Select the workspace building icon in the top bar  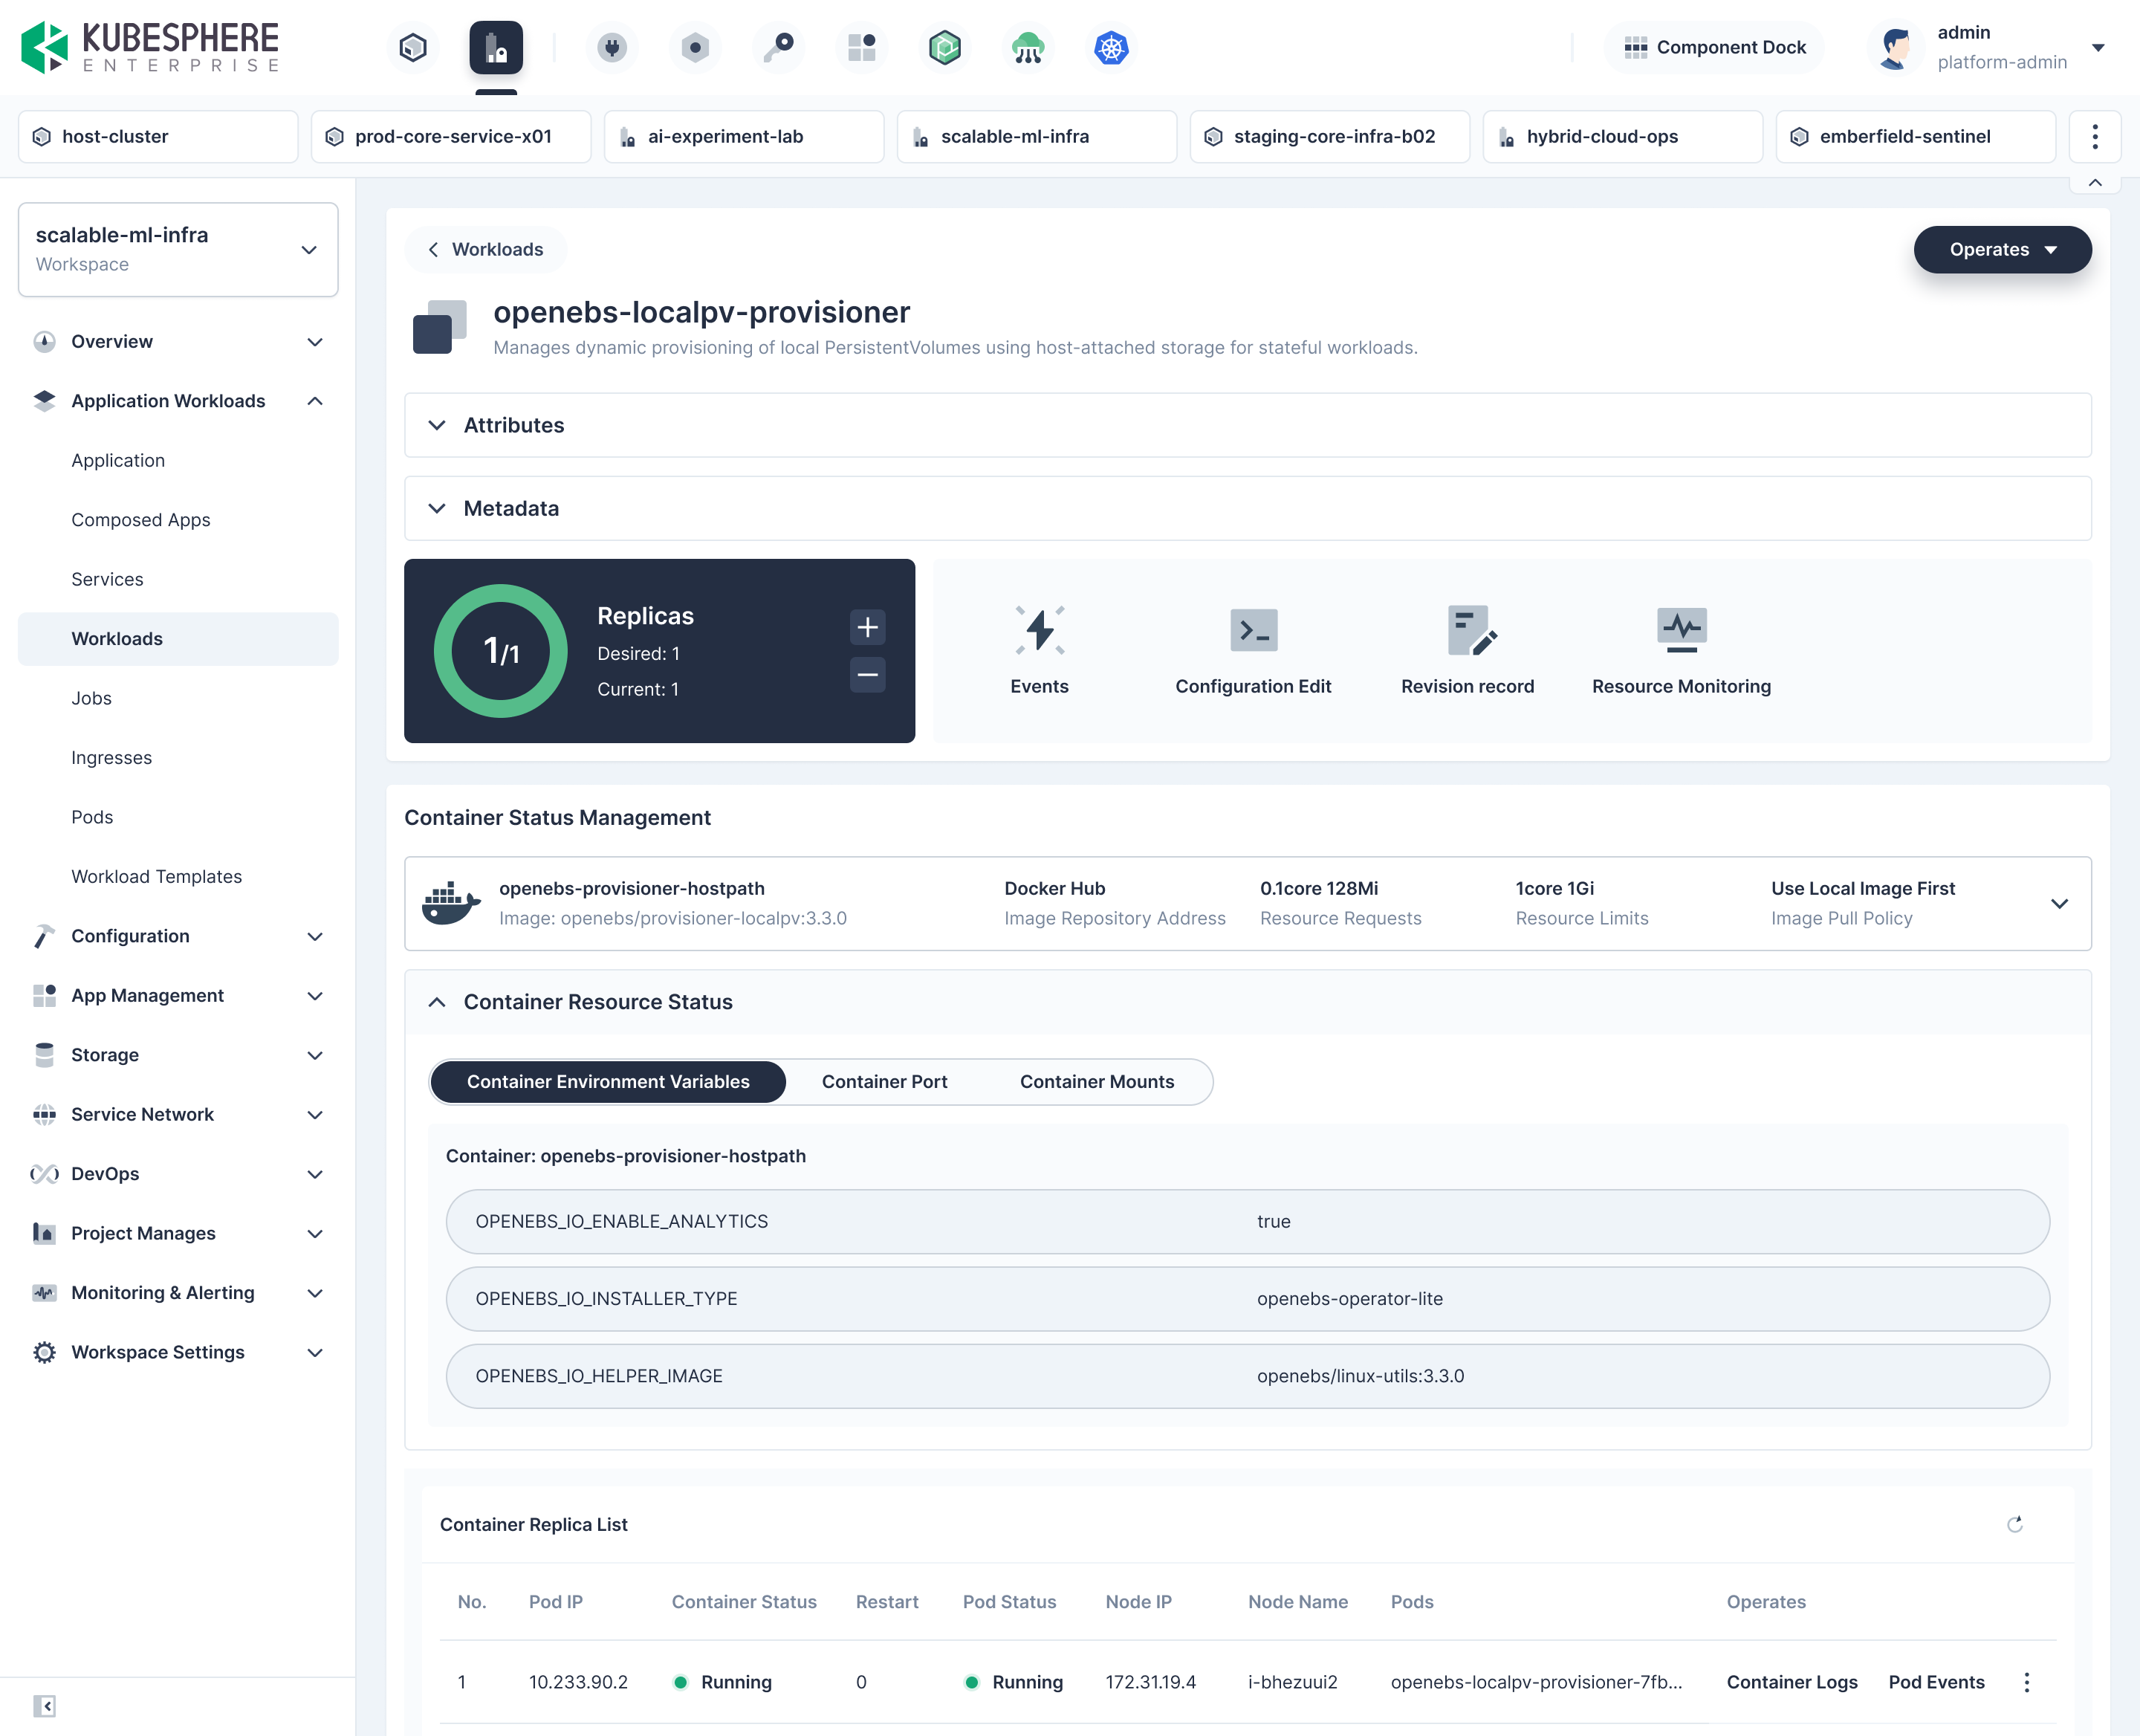496,47
